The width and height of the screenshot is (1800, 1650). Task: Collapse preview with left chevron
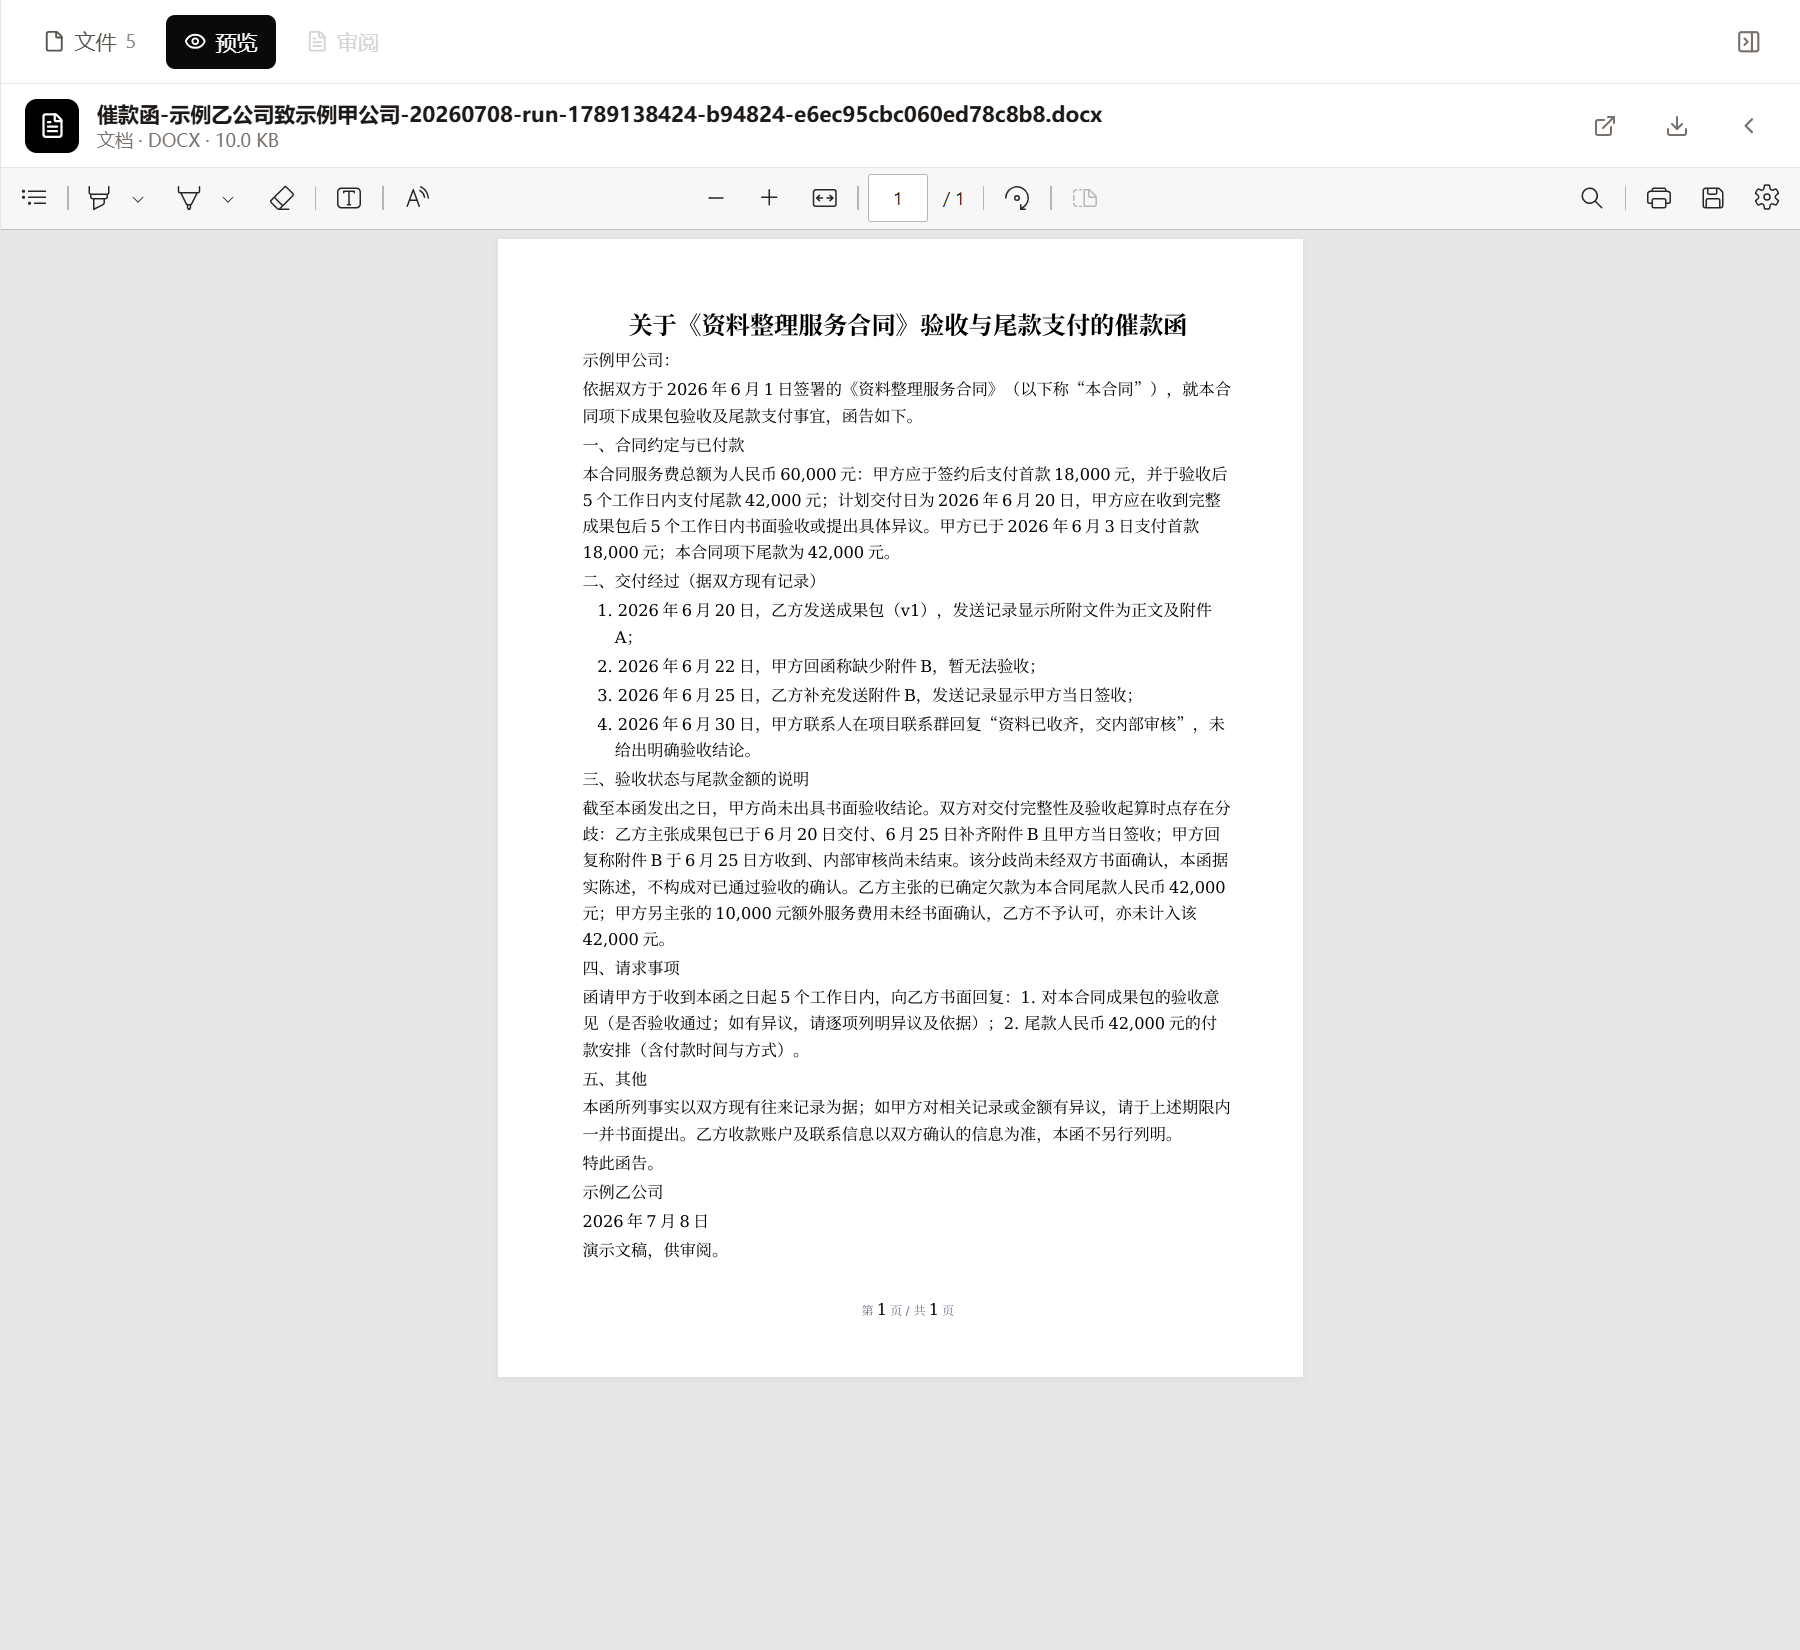[x=1749, y=126]
